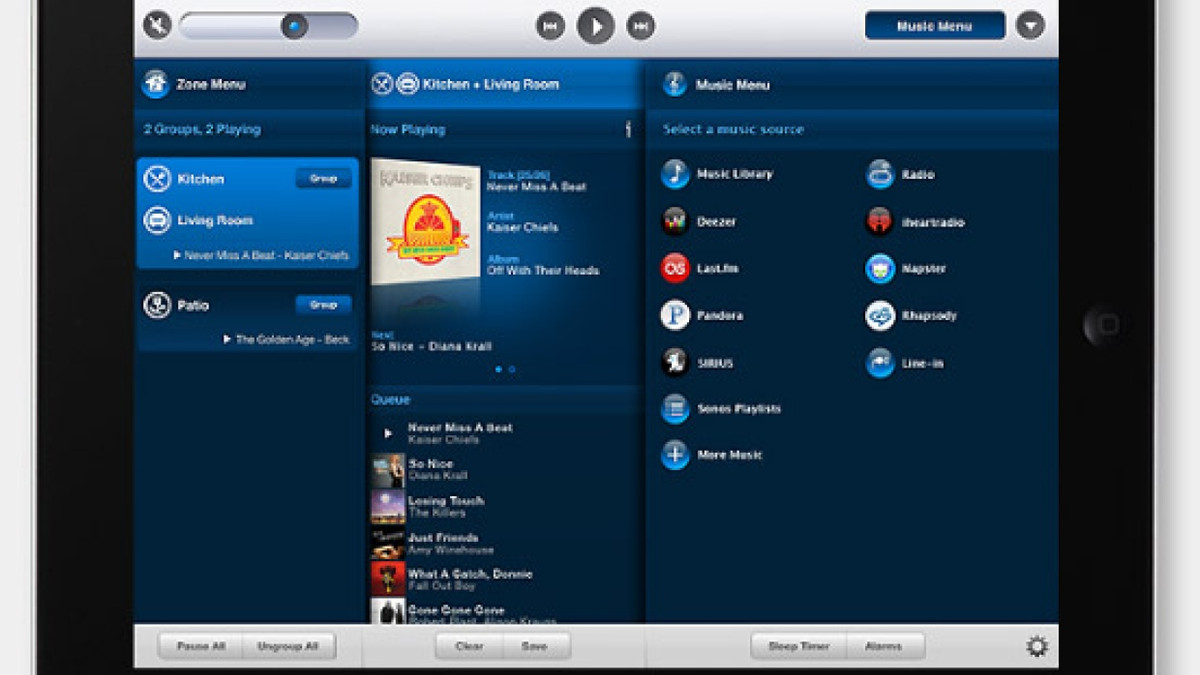Screen dimensions: 1200x675
Task: Open the Pandora music source
Action: (x=676, y=316)
